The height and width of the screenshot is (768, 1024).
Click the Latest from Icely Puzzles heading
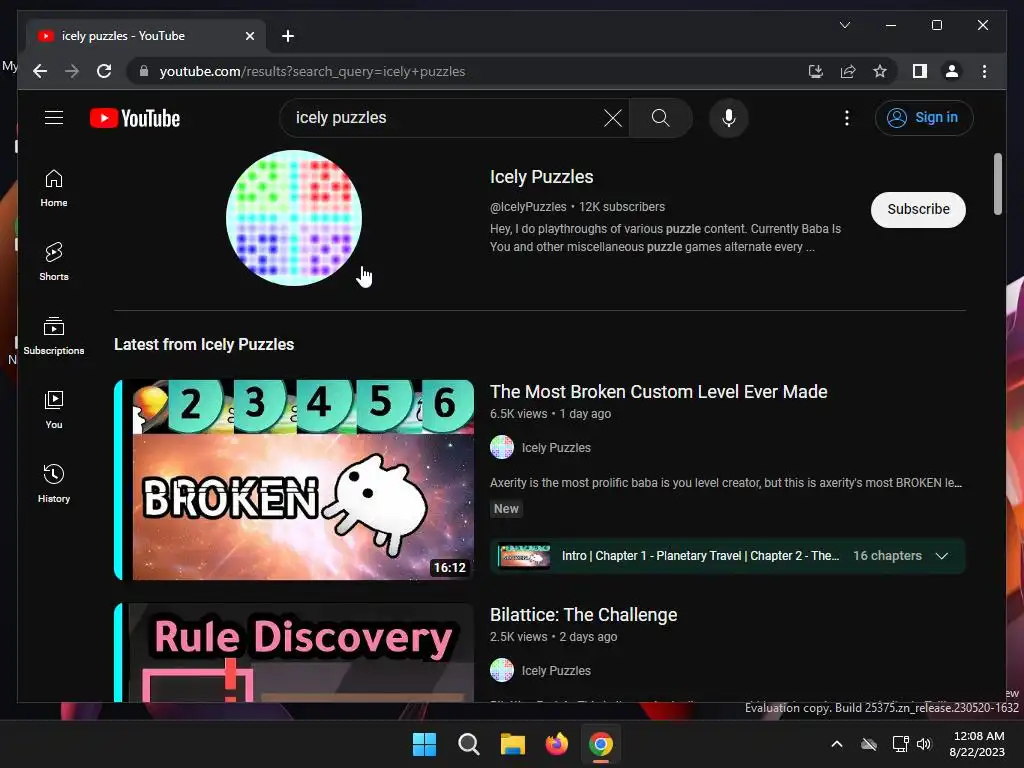[x=204, y=345]
